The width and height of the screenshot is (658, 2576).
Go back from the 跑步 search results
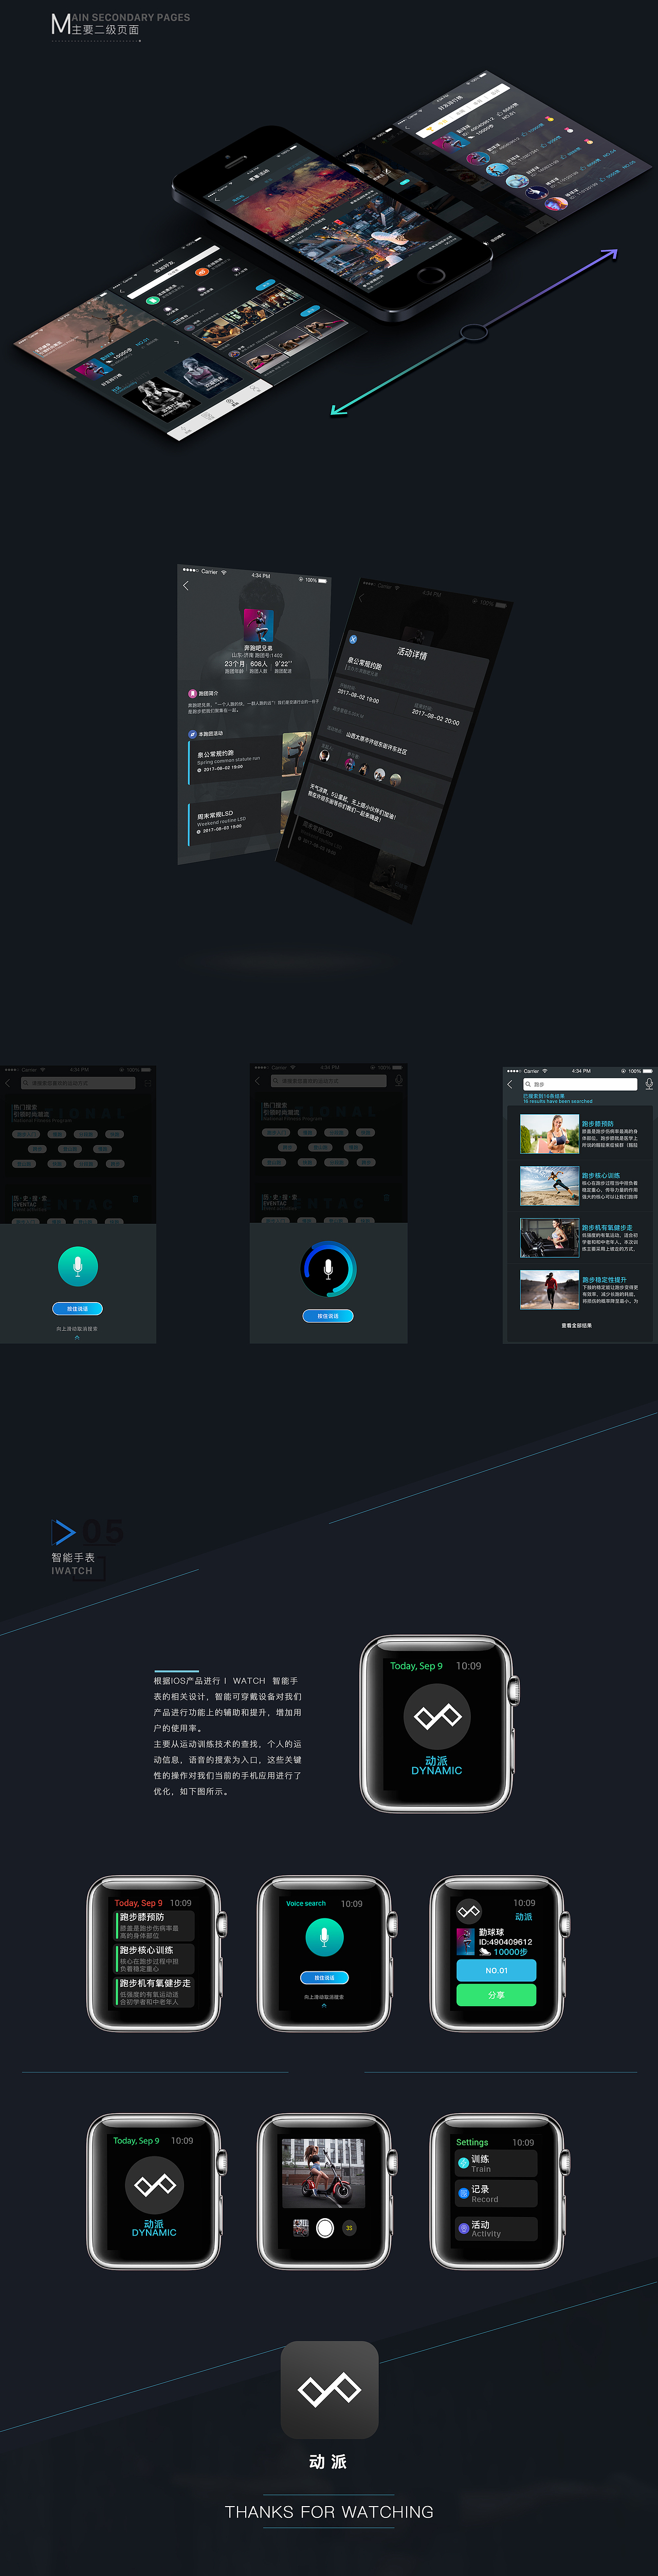pyautogui.click(x=510, y=1084)
